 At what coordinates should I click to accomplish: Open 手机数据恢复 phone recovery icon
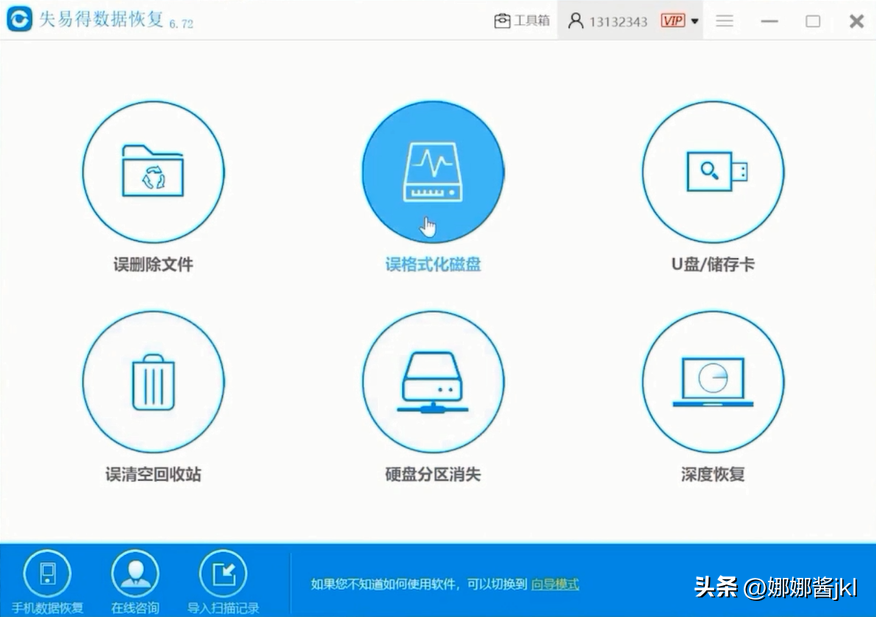coord(47,573)
